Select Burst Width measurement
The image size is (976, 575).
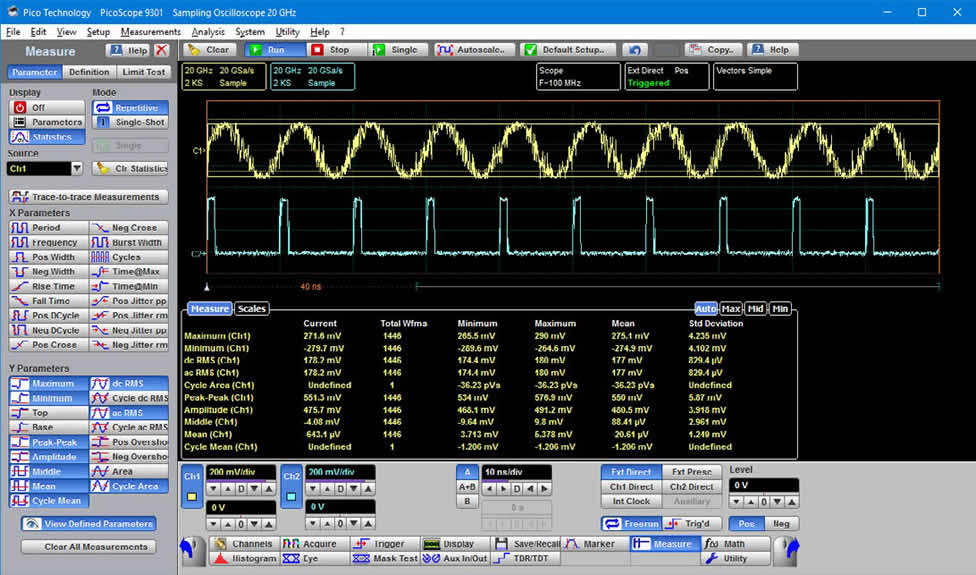pyautogui.click(x=129, y=242)
